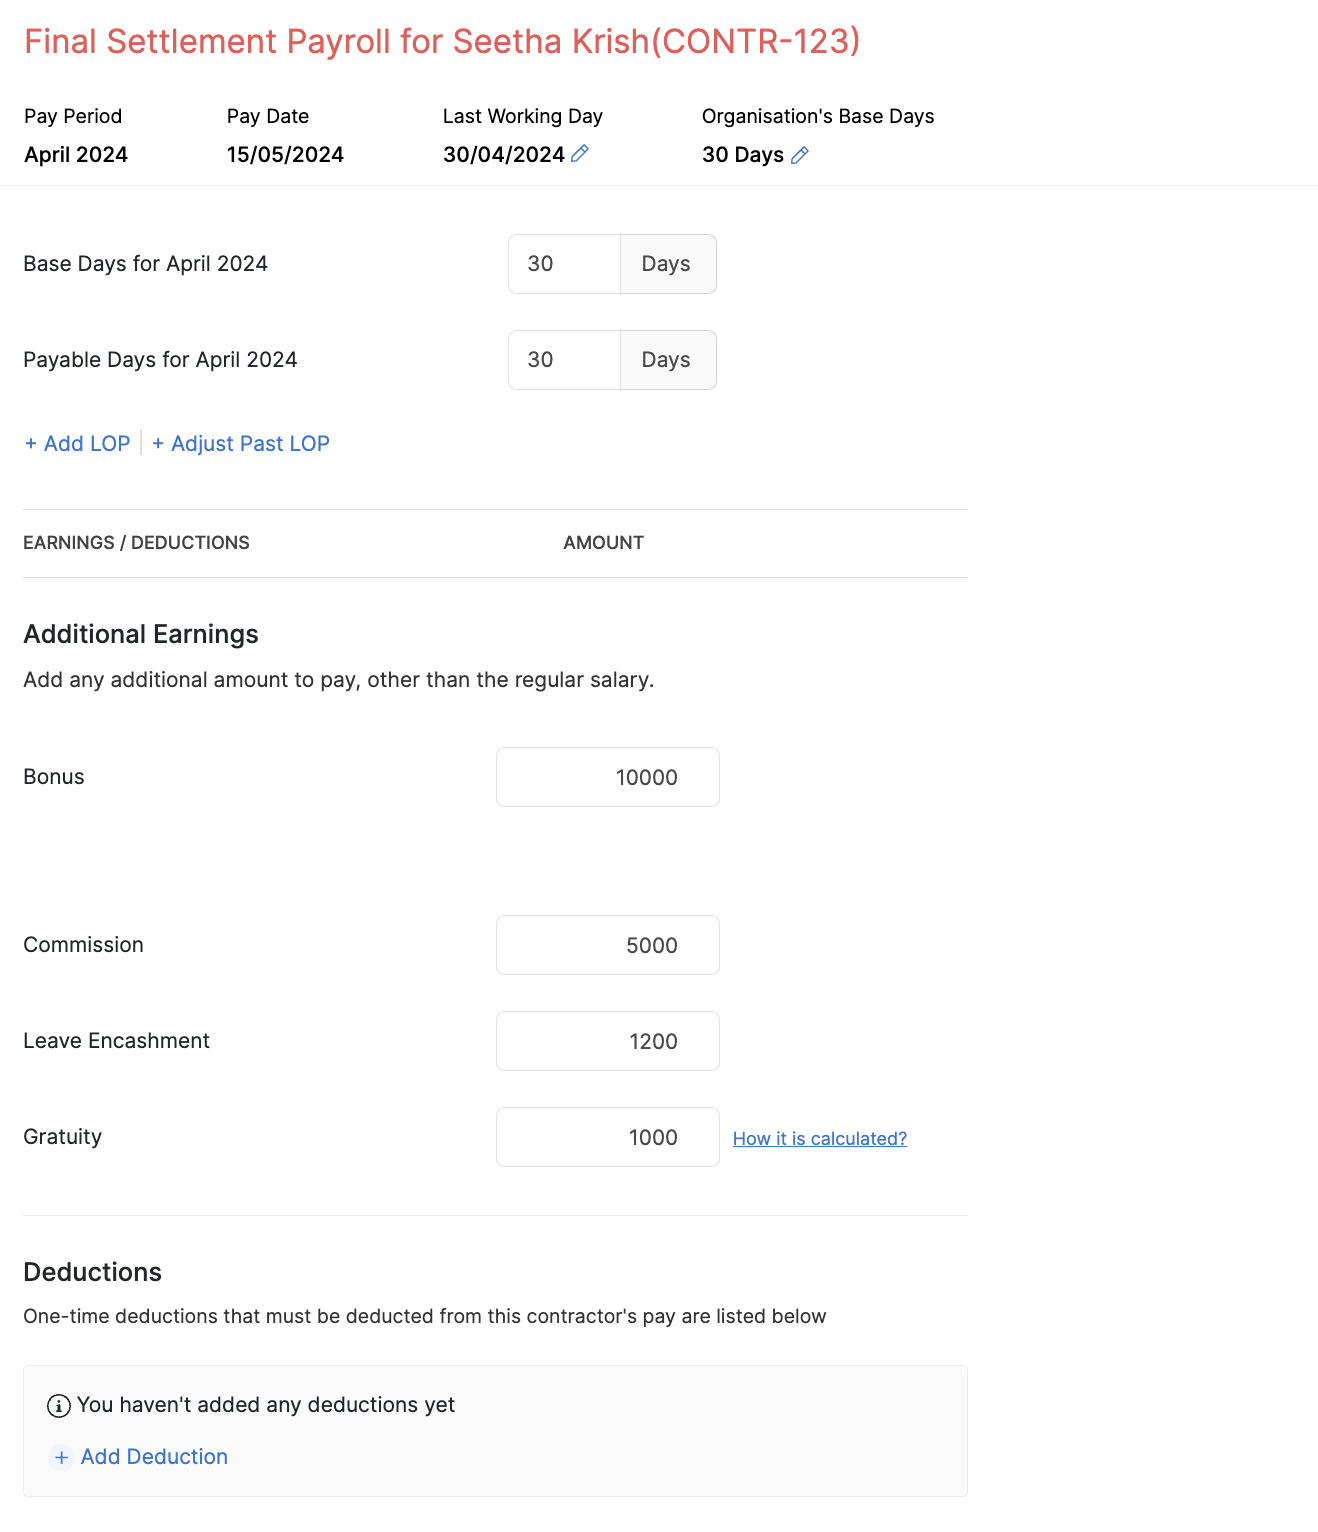Image resolution: width=1318 pixels, height=1532 pixels.
Task: Click the plus icon before Add LOP
Action: coord(31,443)
